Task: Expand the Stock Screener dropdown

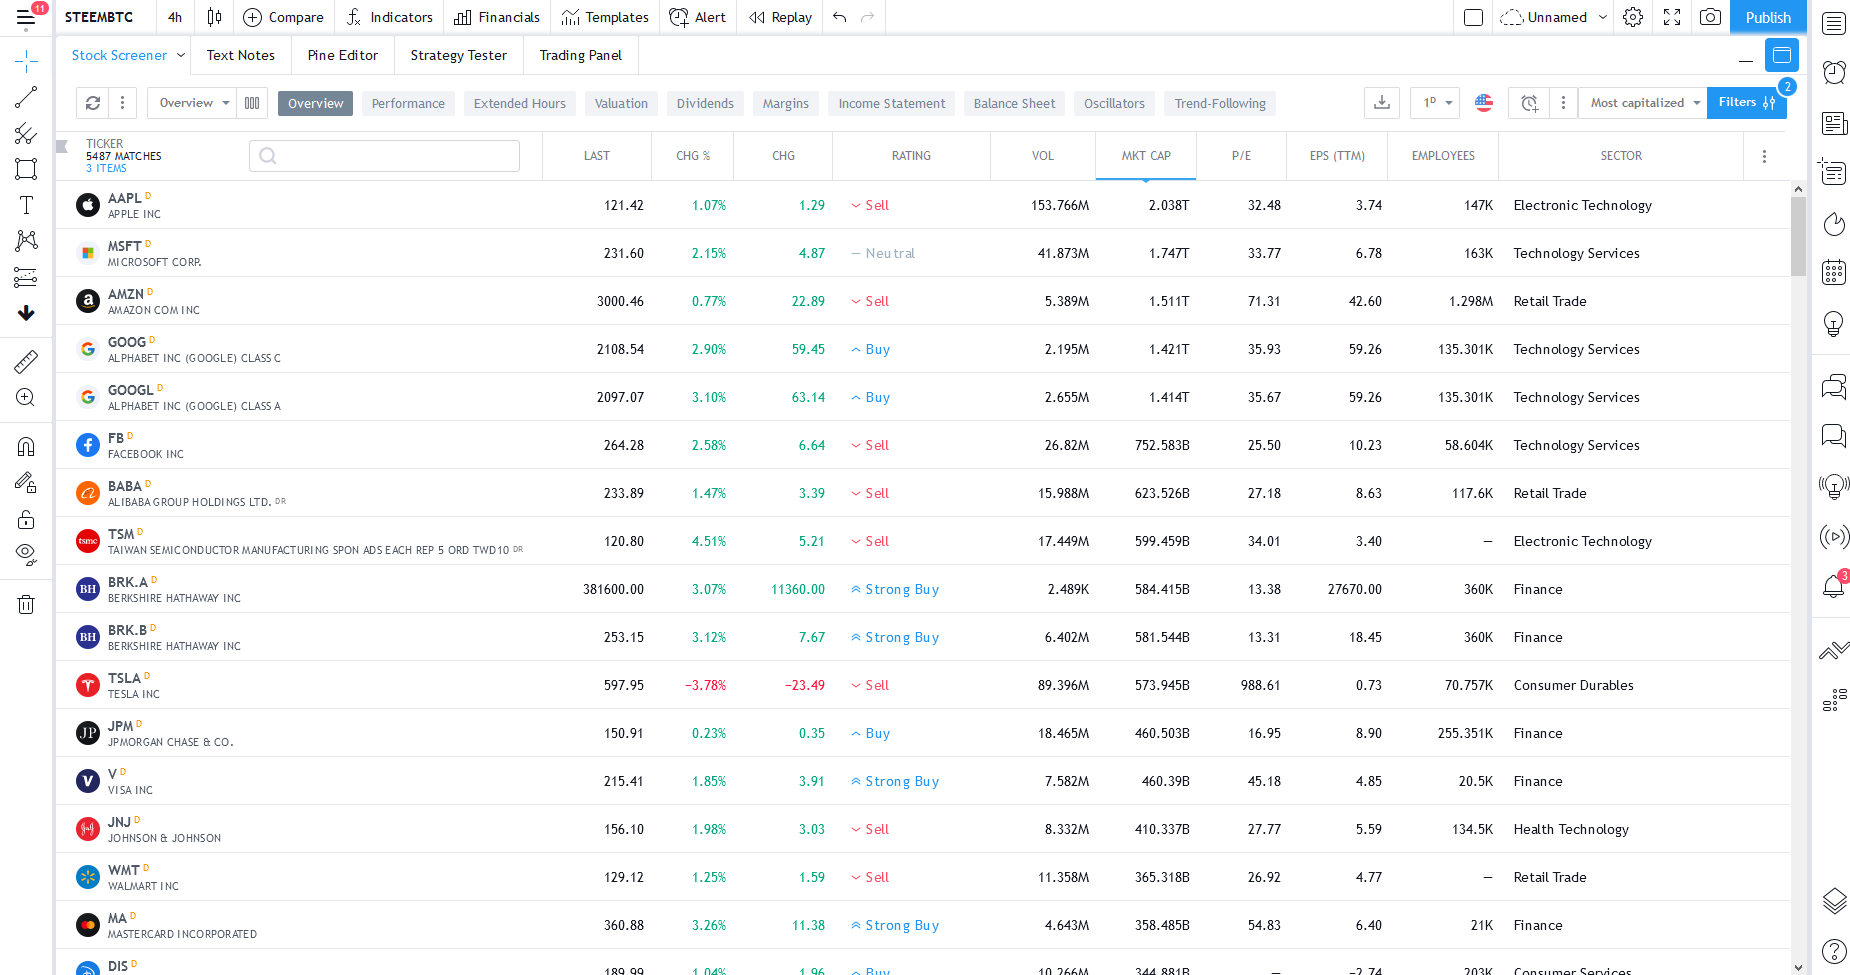Action: (181, 55)
